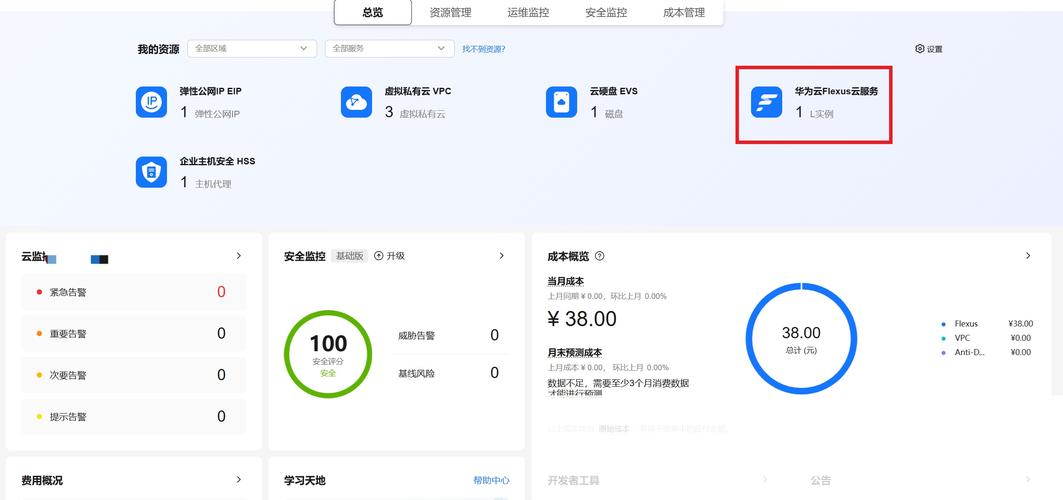Click the 找不到资源? link
The height and width of the screenshot is (500, 1063).
coord(484,49)
